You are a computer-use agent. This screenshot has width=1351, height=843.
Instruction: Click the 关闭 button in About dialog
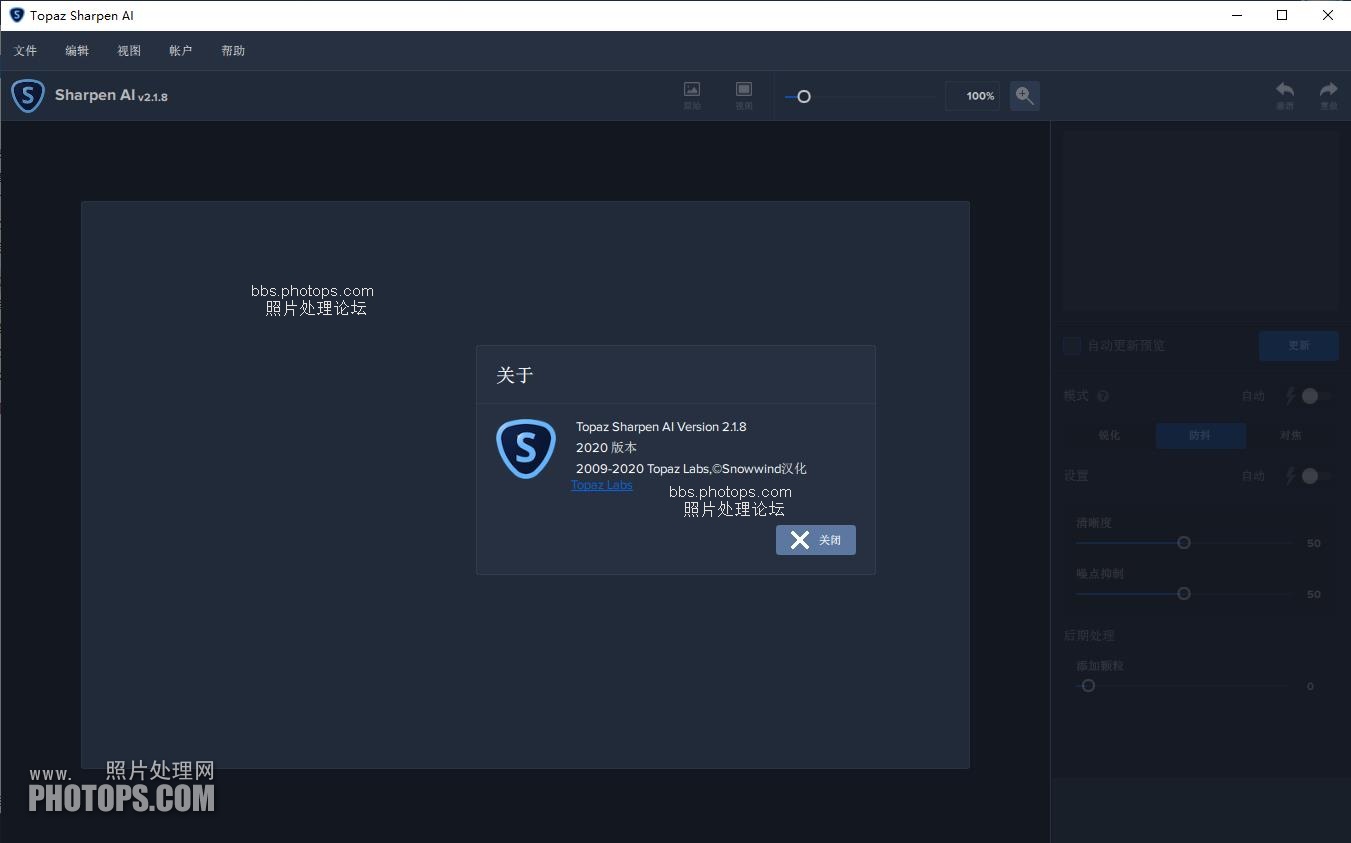click(x=816, y=540)
